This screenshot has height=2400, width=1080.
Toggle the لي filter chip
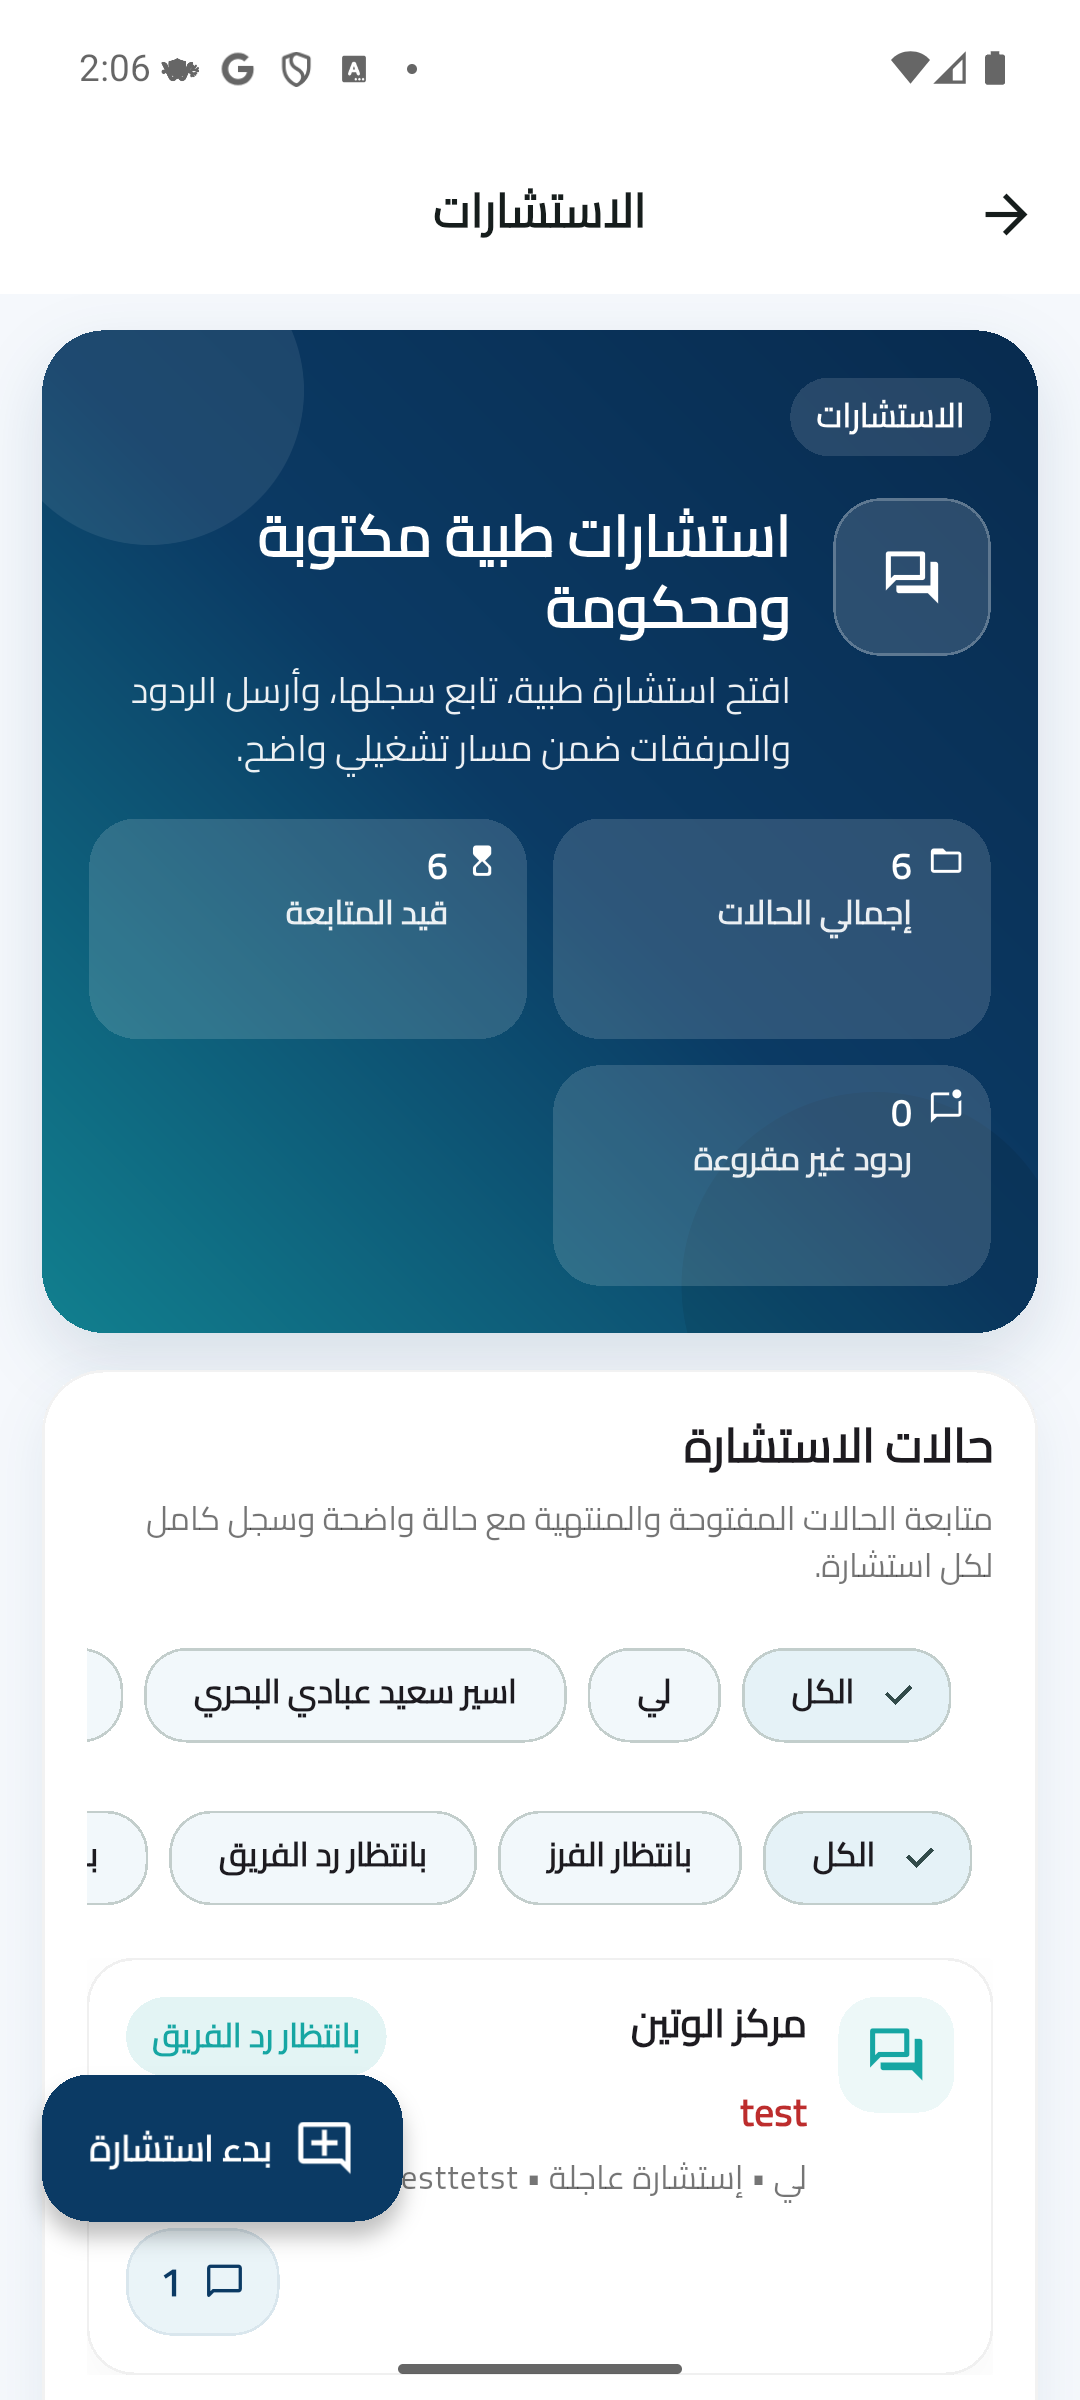click(x=654, y=1695)
